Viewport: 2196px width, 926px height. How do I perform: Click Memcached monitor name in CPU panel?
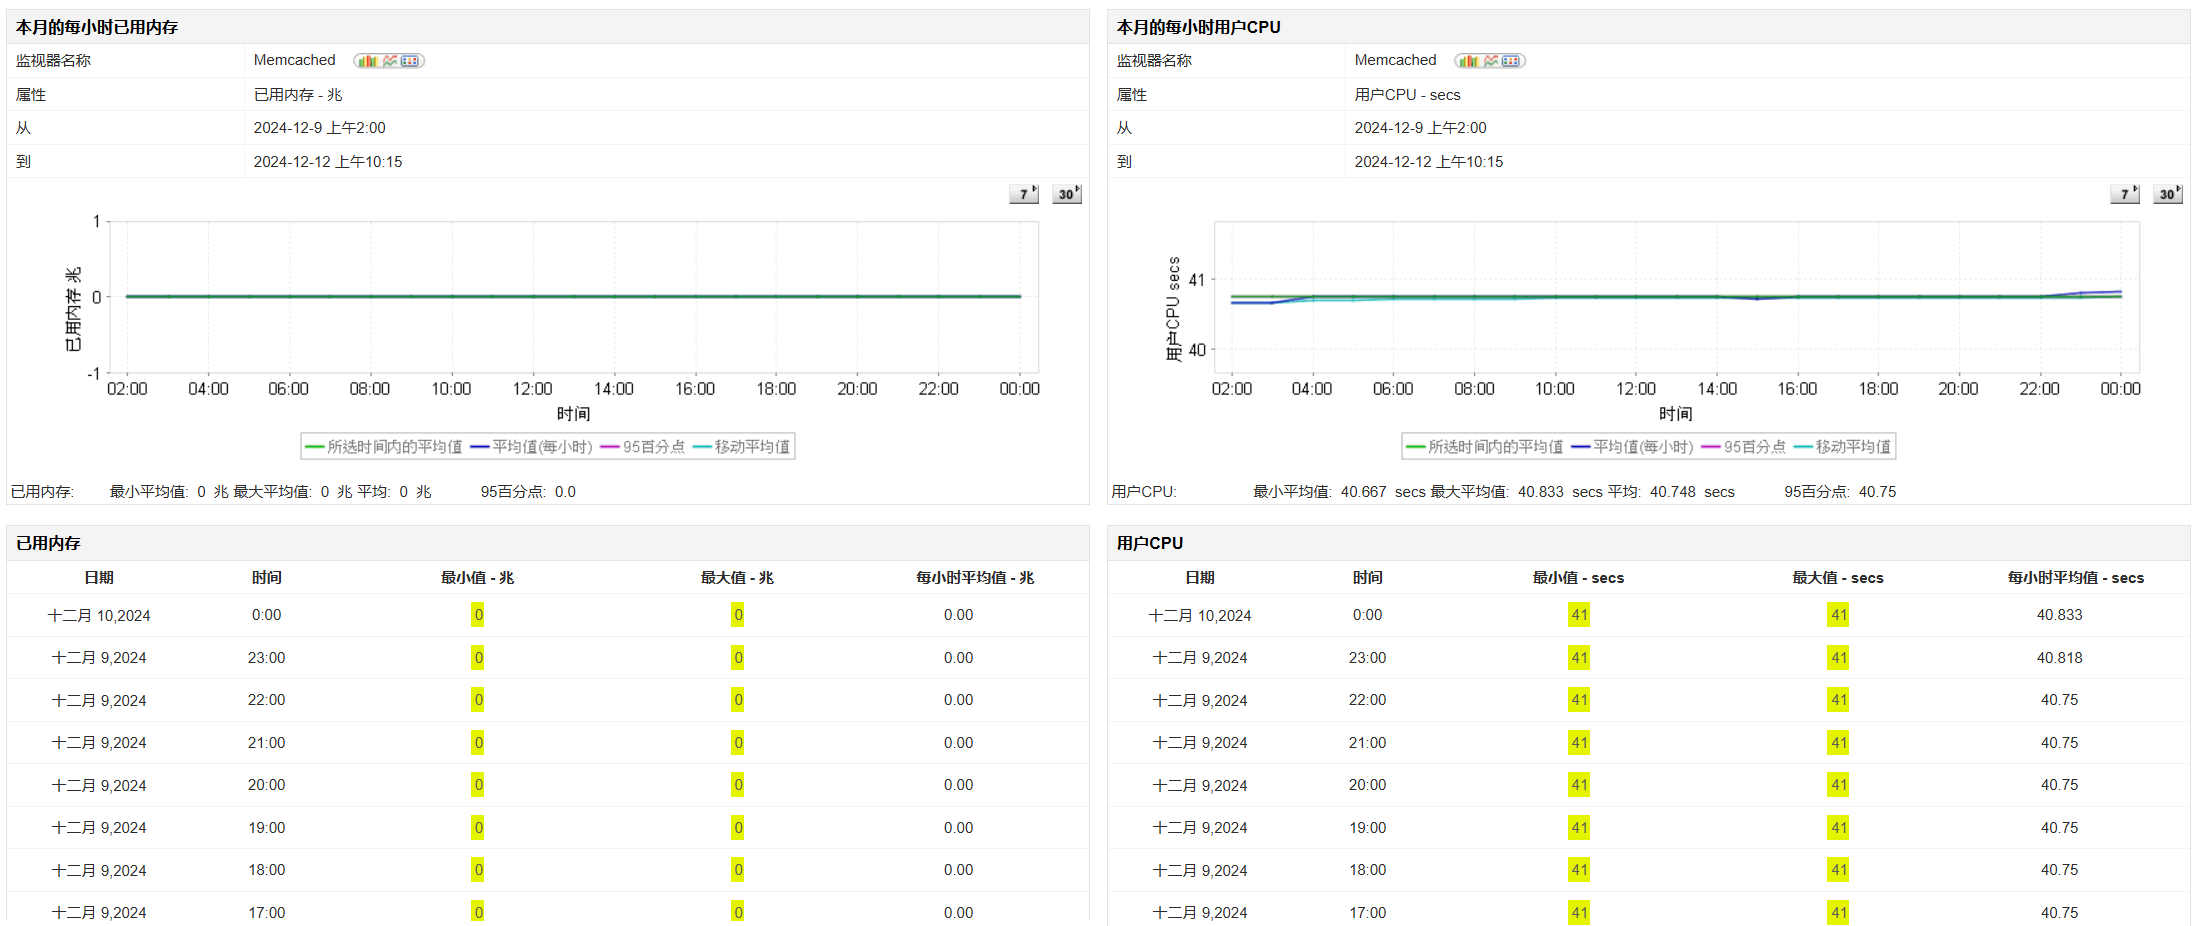(x=1395, y=60)
